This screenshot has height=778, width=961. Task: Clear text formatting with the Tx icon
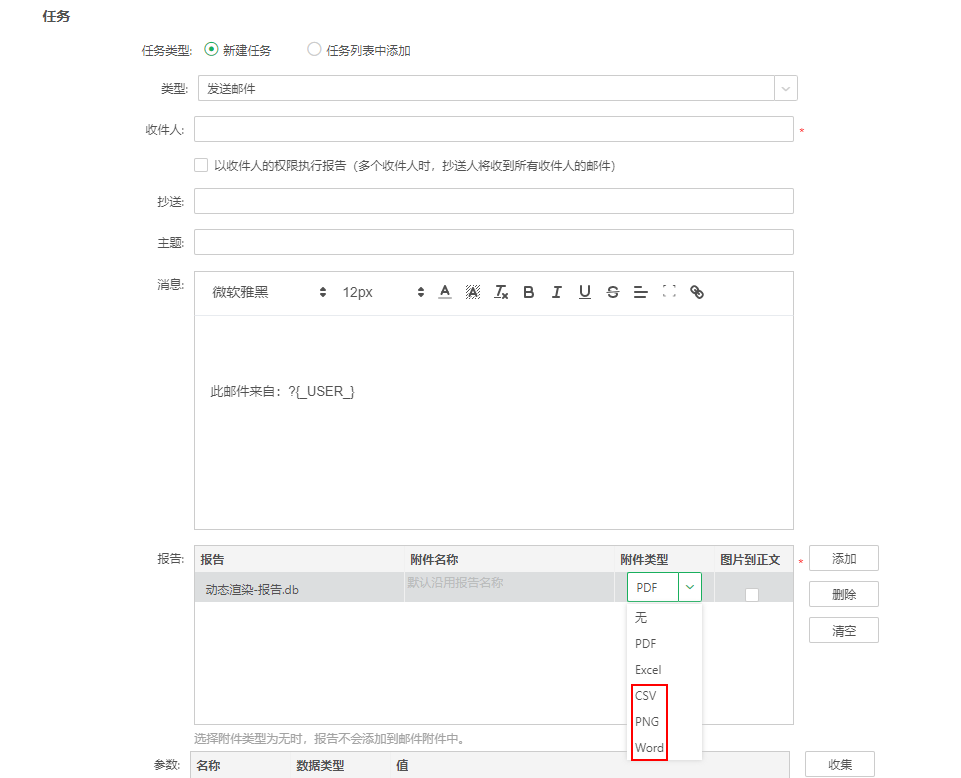pyautogui.click(x=501, y=291)
